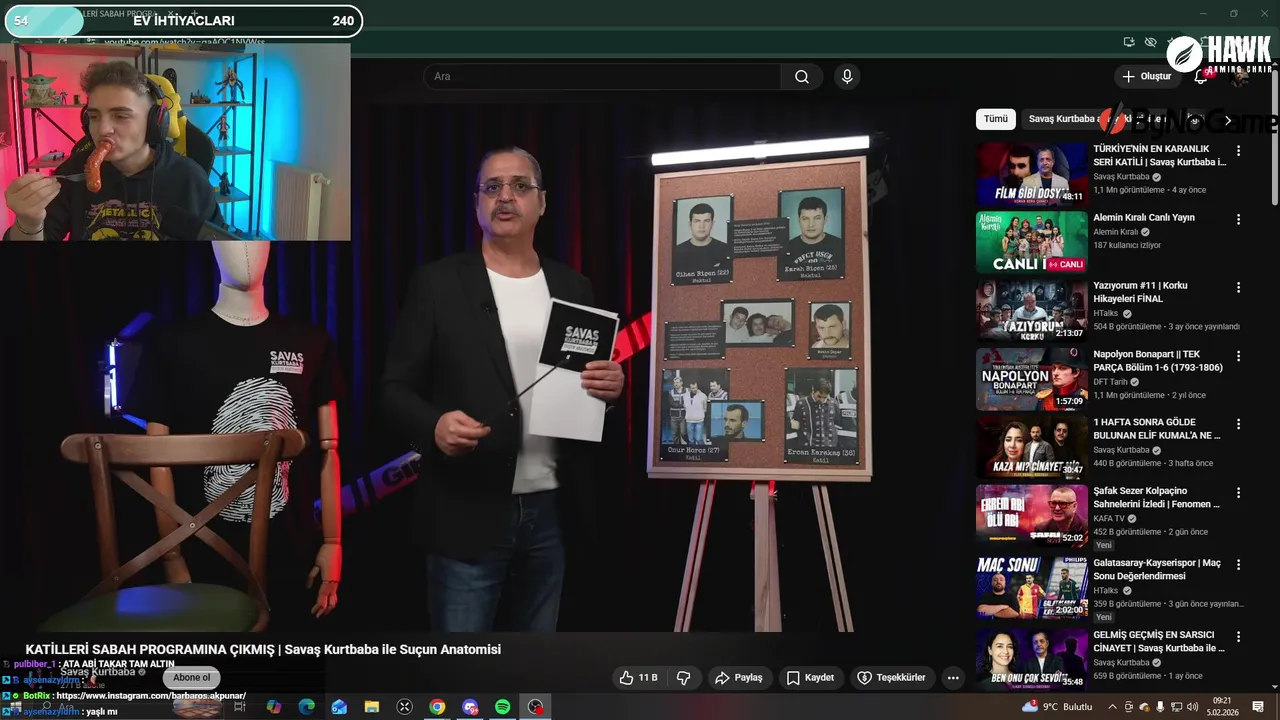The width and height of the screenshot is (1280, 720).
Task: Click the YouTube search magnifier button
Action: point(802,77)
